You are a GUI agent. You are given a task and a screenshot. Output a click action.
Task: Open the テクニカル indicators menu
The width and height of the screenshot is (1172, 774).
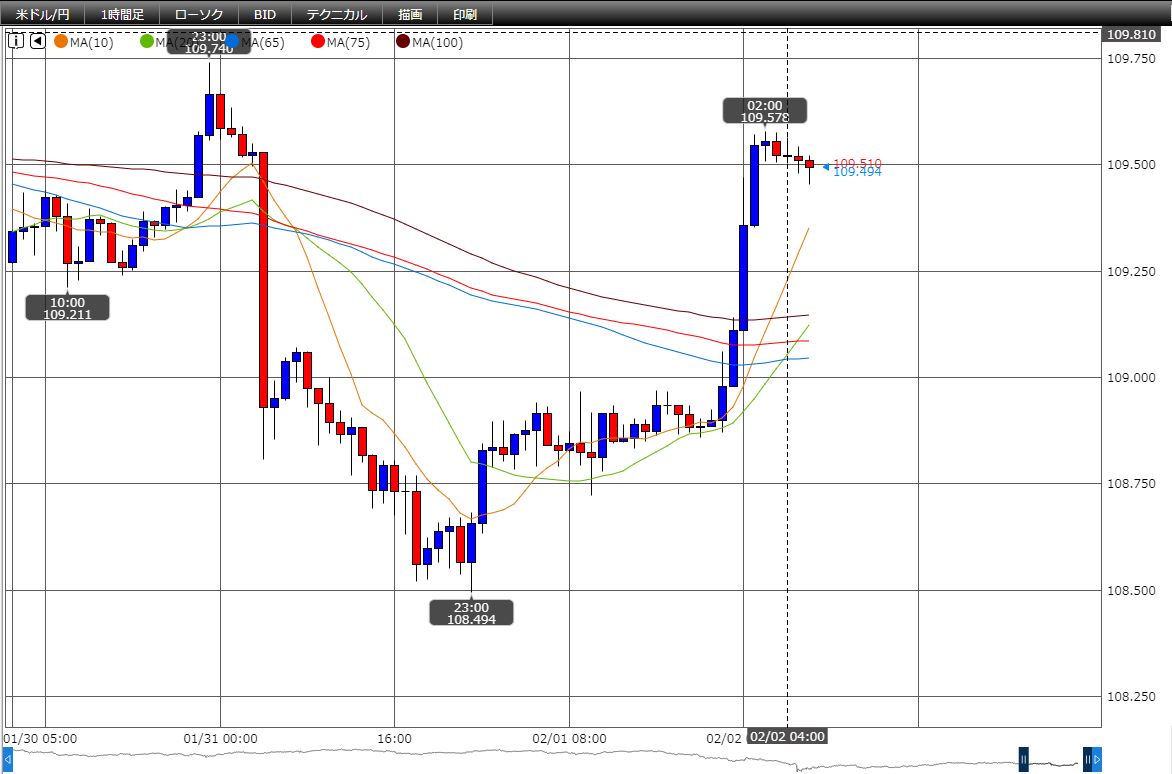click(x=336, y=14)
